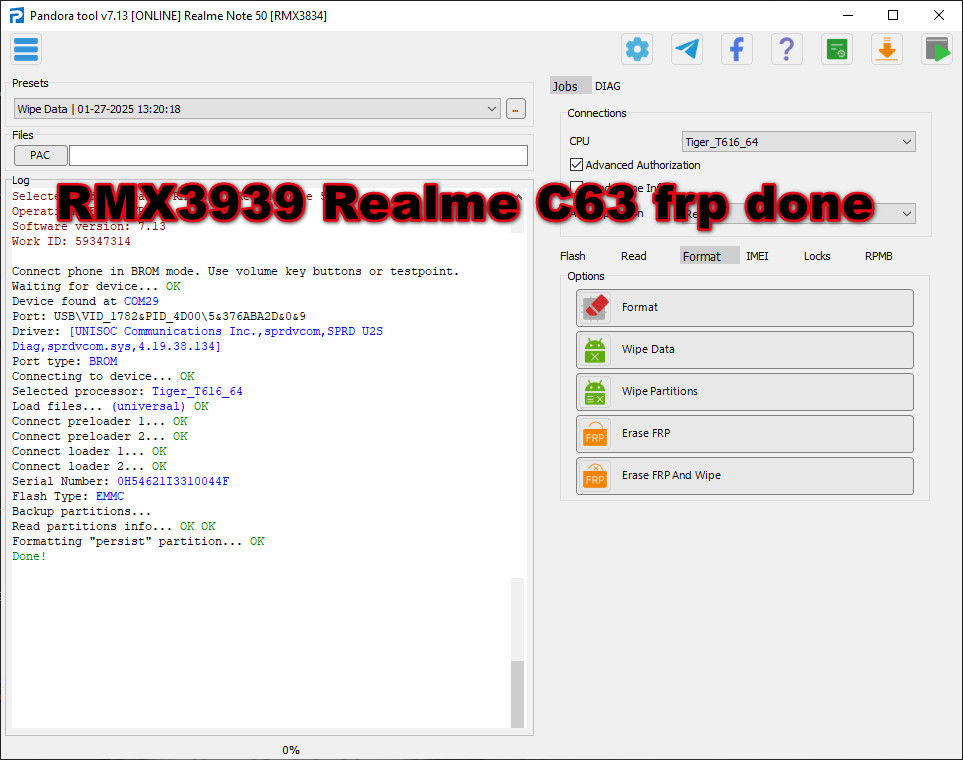Viewport: 963px width, 760px height.
Task: Toggle the Wipe Data option
Action: pyautogui.click(x=744, y=350)
